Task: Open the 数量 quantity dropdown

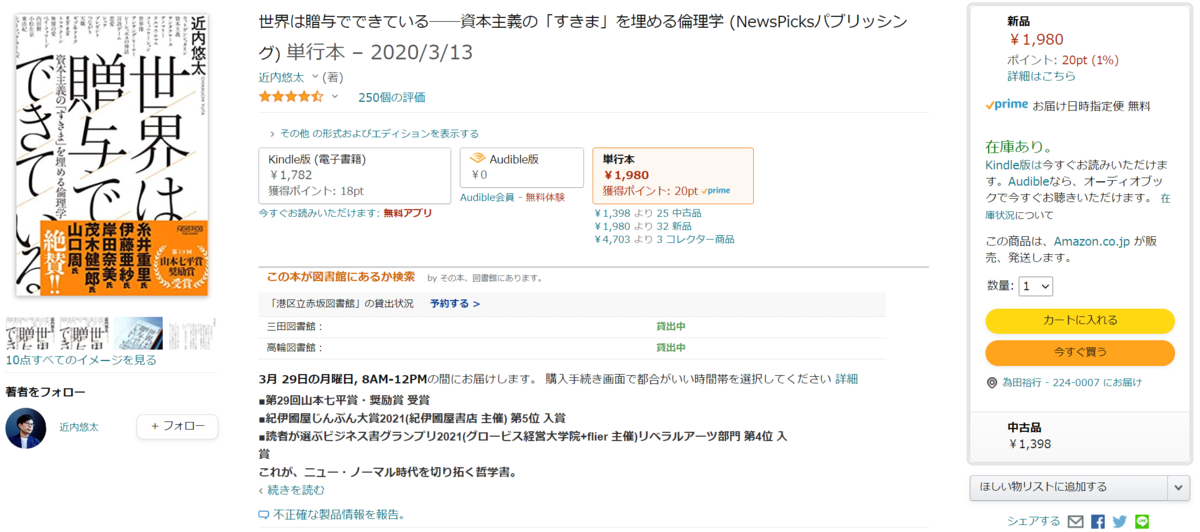Action: [1036, 286]
